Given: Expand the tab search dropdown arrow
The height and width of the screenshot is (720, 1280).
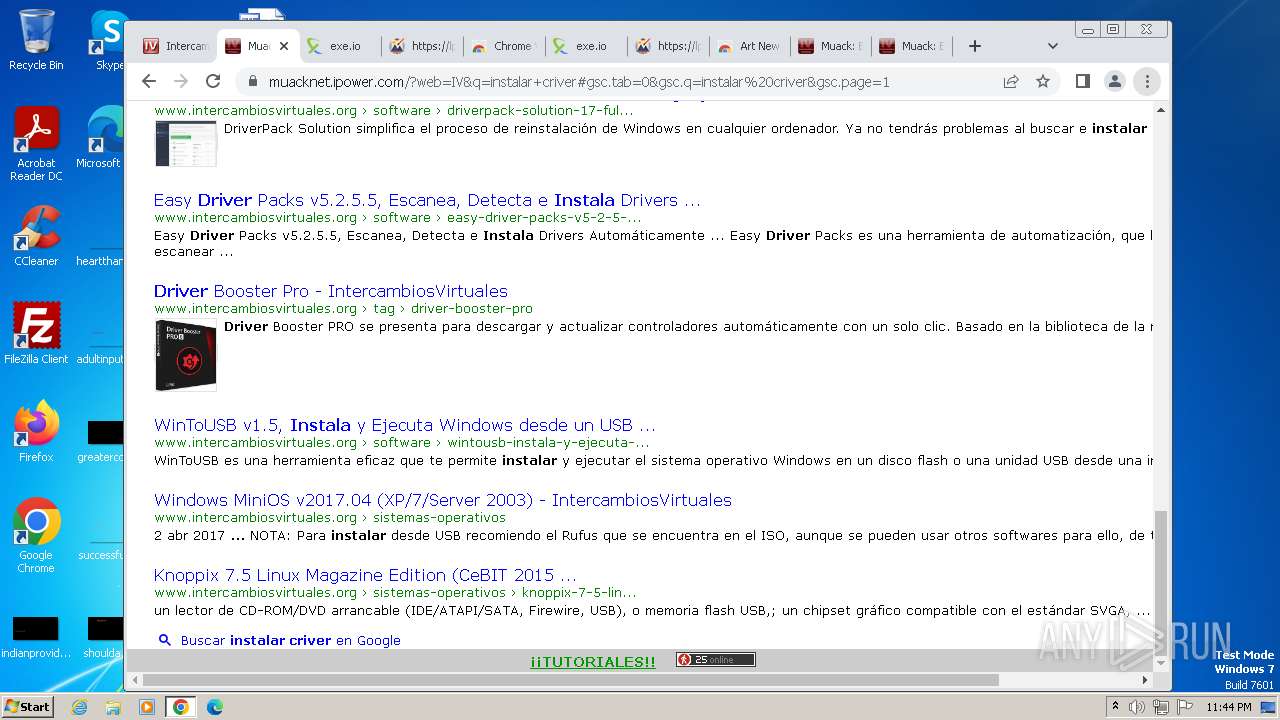Looking at the screenshot, I should [1052, 46].
